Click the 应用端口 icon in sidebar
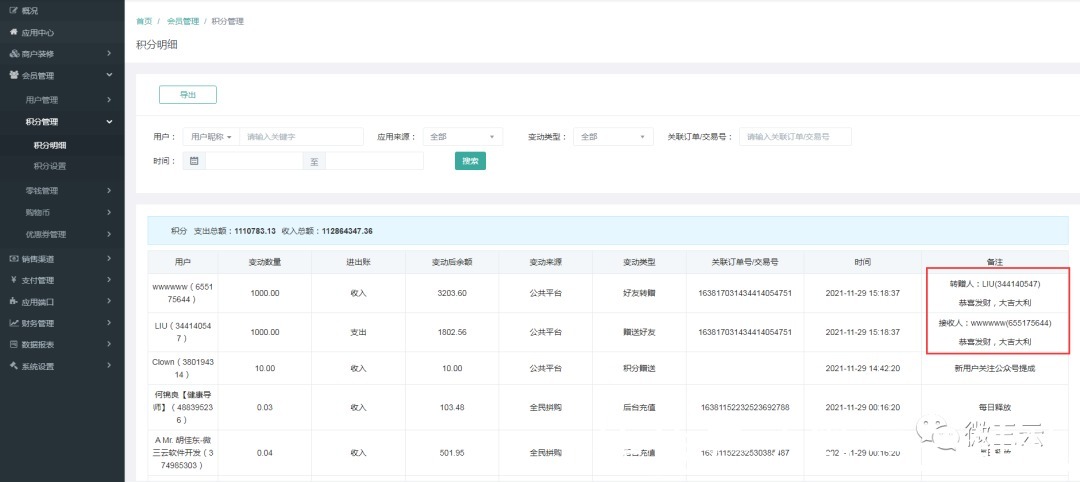The height and width of the screenshot is (482, 1080). coord(14,302)
